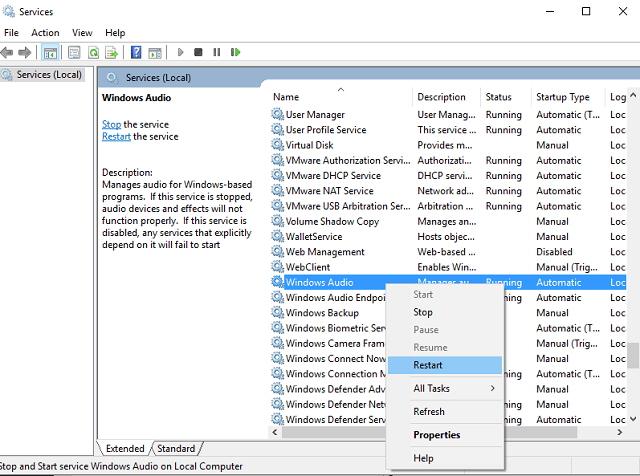Open the Action menu
This screenshot has width=640, height=476.
pyautogui.click(x=45, y=33)
